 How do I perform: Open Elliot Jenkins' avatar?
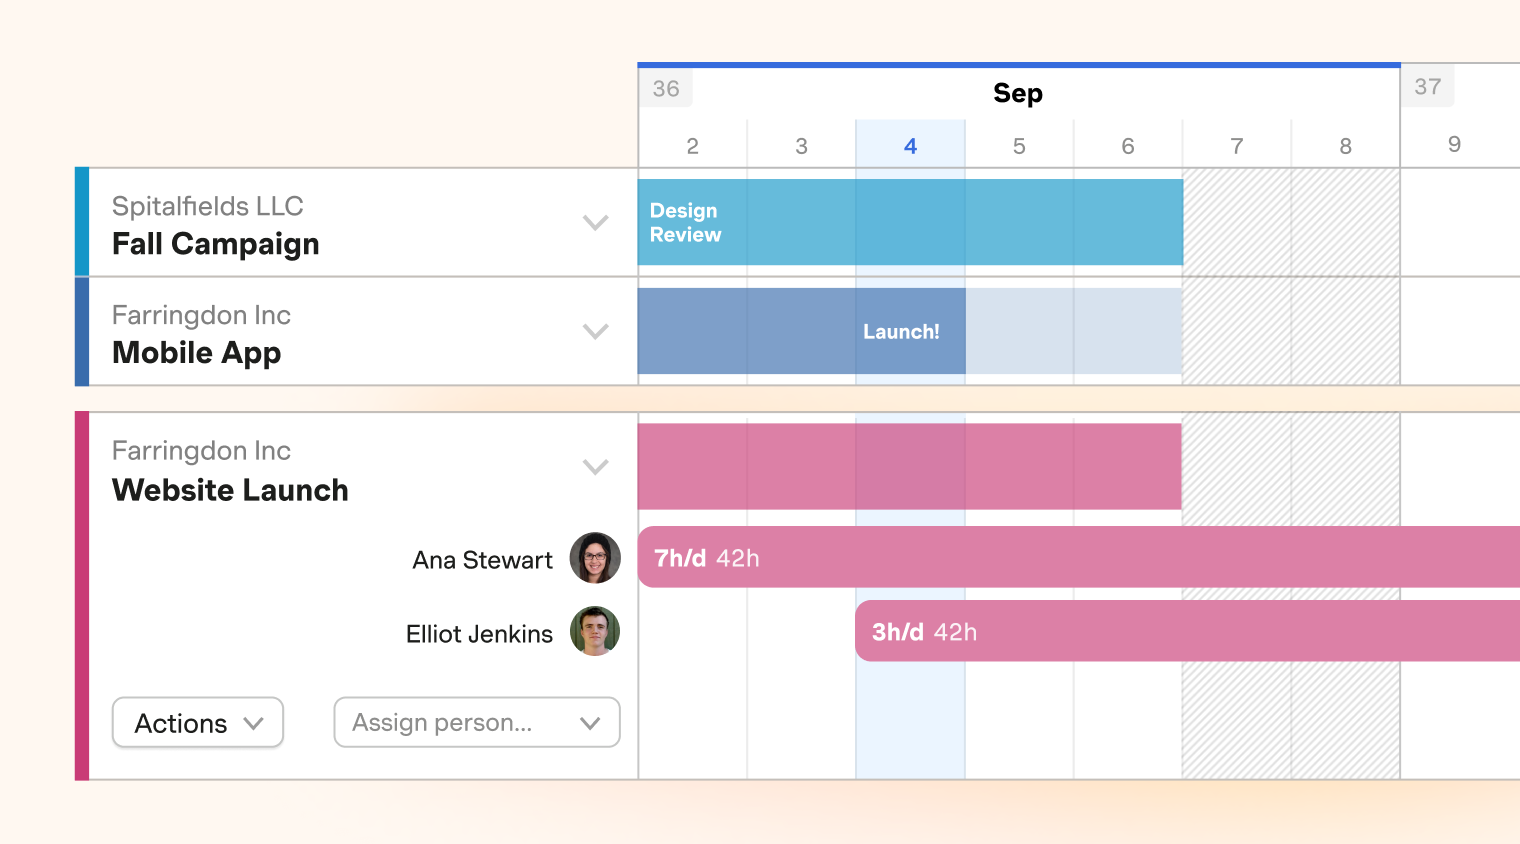[x=594, y=632]
